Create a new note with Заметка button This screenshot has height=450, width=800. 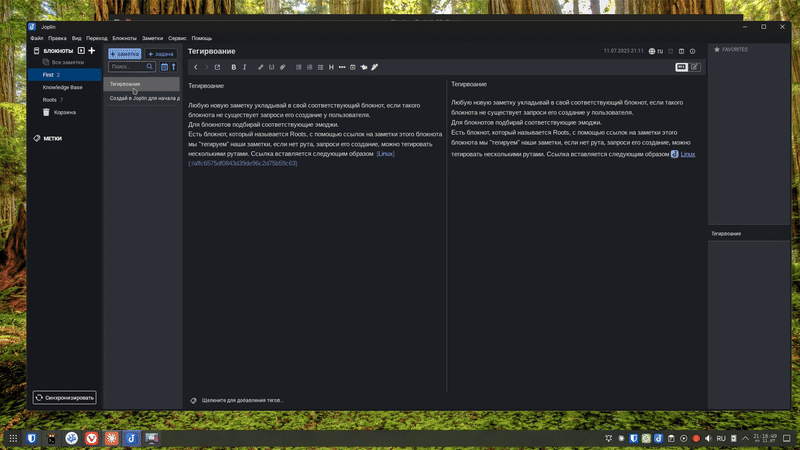click(124, 54)
